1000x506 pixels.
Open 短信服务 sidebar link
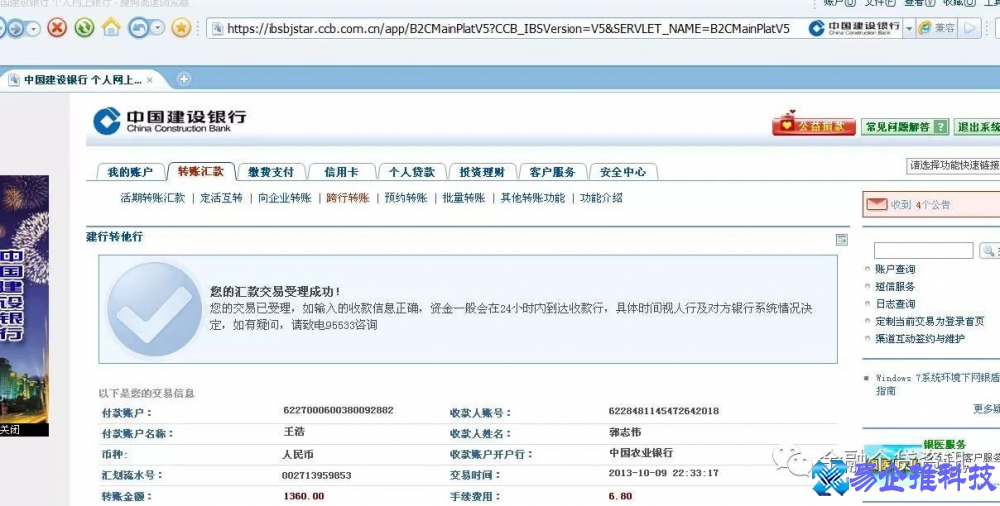[895, 286]
